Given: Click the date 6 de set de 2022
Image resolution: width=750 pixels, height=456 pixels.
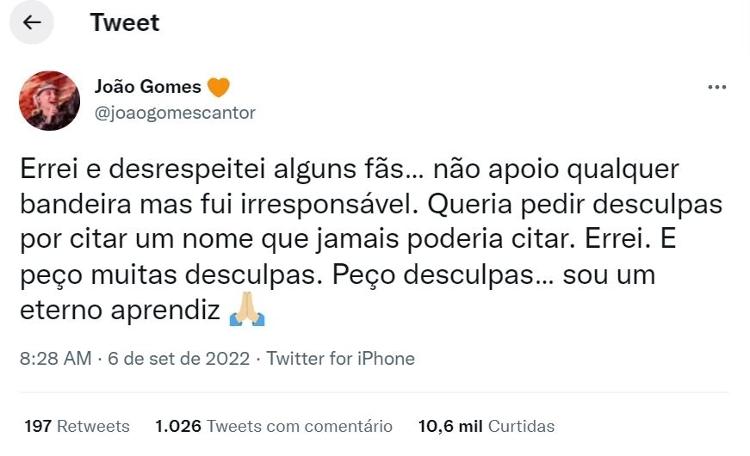Looking at the screenshot, I should (x=177, y=358).
